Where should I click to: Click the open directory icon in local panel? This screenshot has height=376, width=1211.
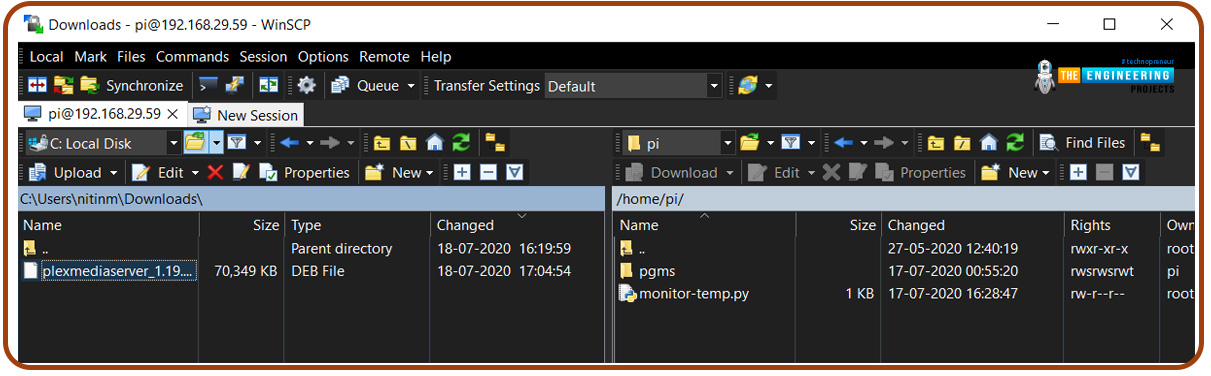(x=195, y=143)
